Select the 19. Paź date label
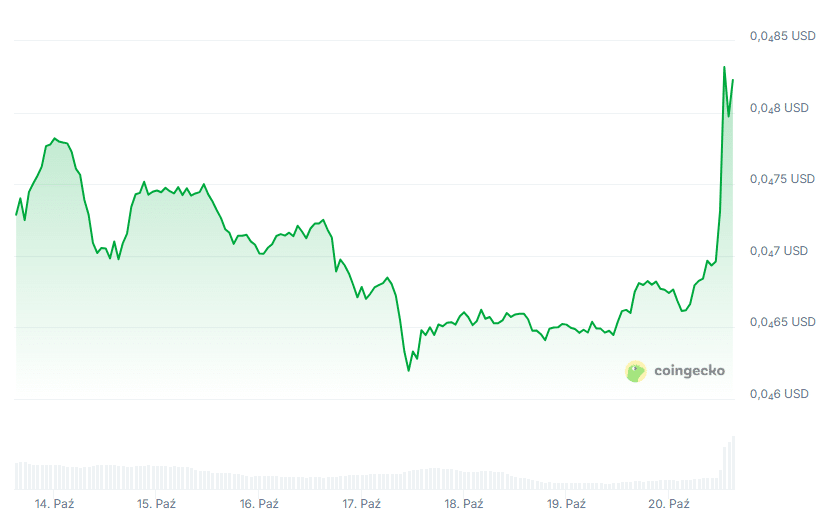This screenshot has height=522, width=831. pos(567,504)
